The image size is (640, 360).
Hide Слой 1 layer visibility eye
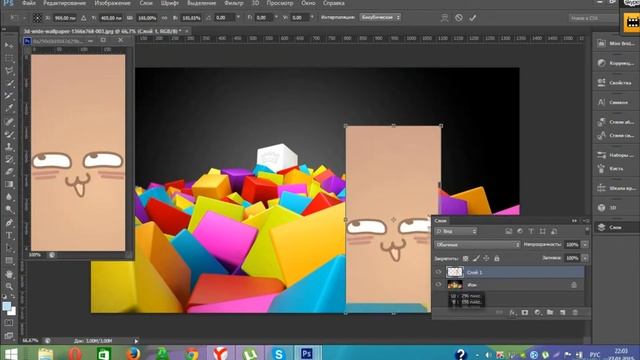coord(439,272)
